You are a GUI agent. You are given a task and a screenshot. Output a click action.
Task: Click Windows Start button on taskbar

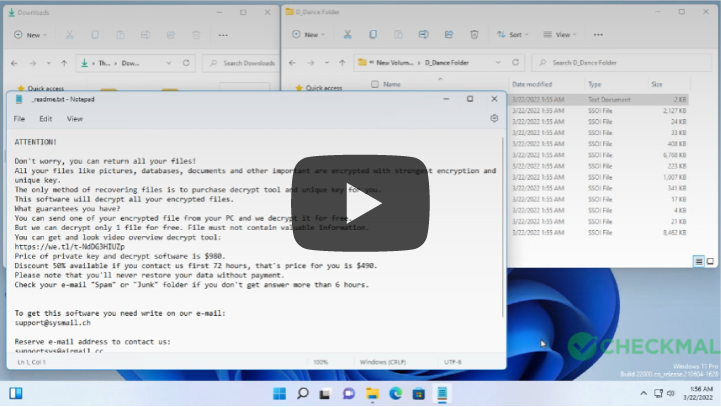(279, 392)
